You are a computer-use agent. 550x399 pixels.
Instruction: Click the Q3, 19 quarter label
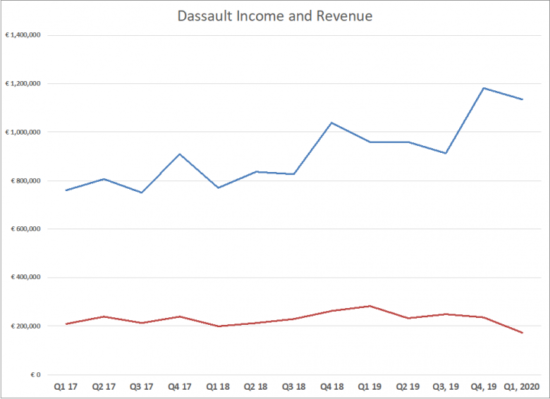click(446, 387)
